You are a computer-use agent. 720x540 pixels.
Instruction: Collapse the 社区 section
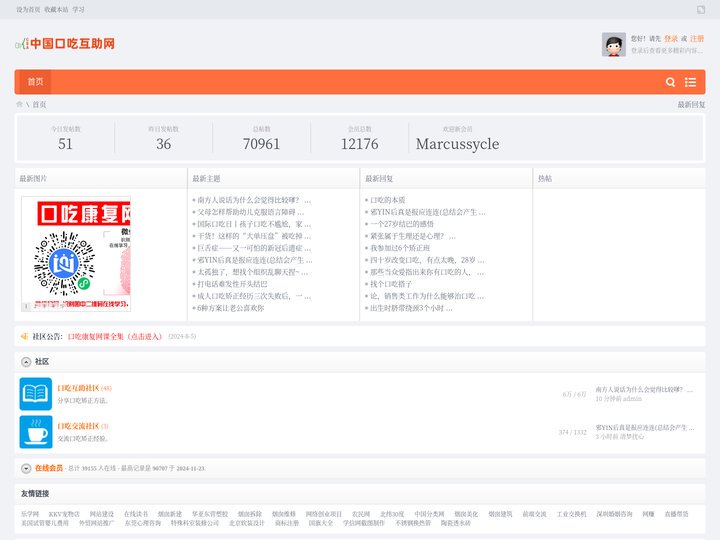click(26, 362)
